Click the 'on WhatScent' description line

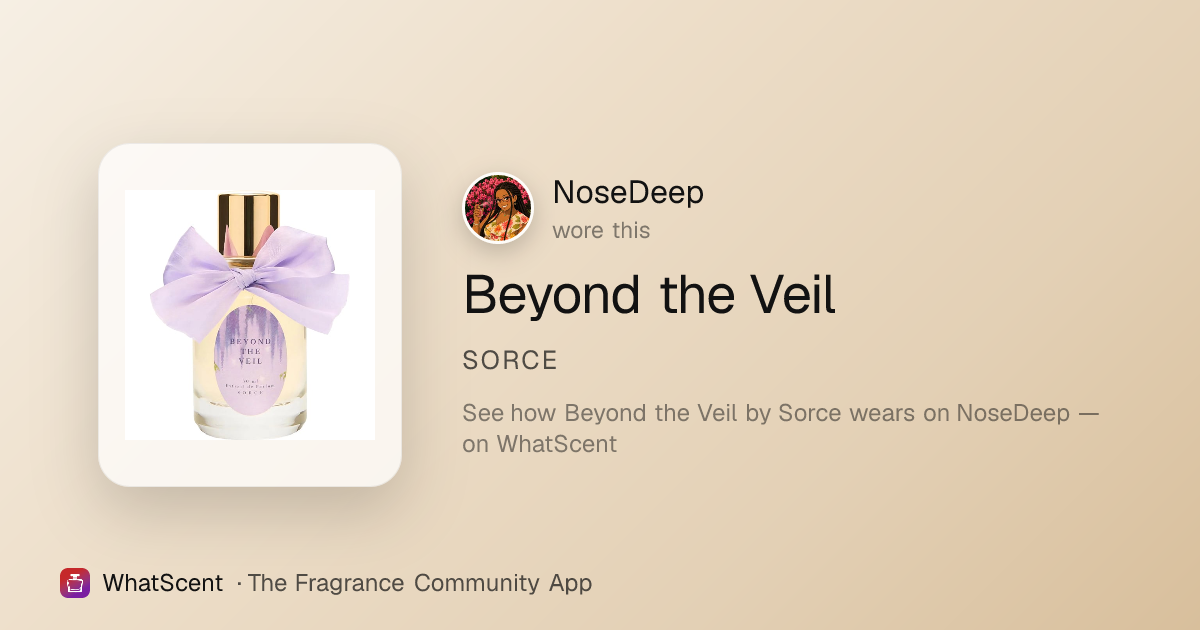coord(540,443)
